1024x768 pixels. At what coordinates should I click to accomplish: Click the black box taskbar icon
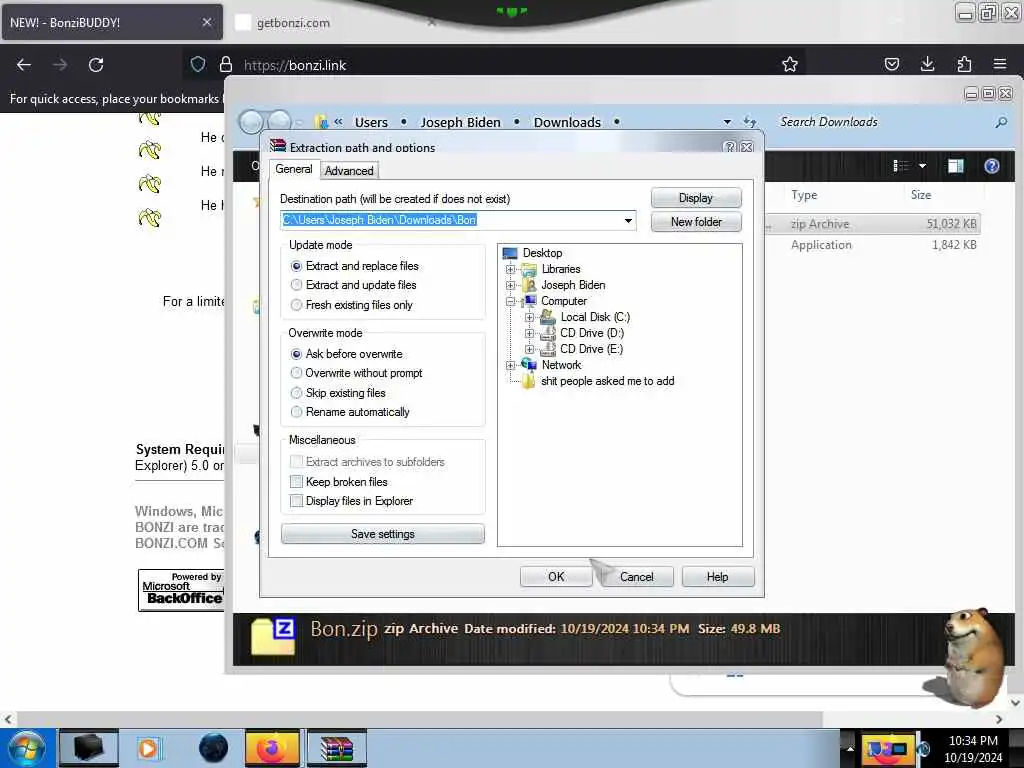(x=89, y=748)
